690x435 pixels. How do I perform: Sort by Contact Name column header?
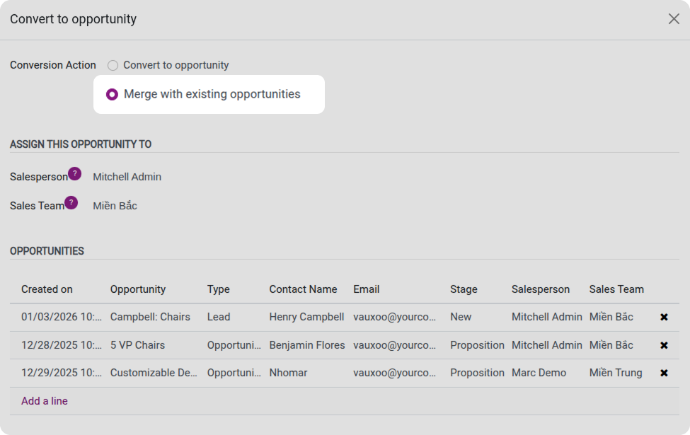coord(303,289)
